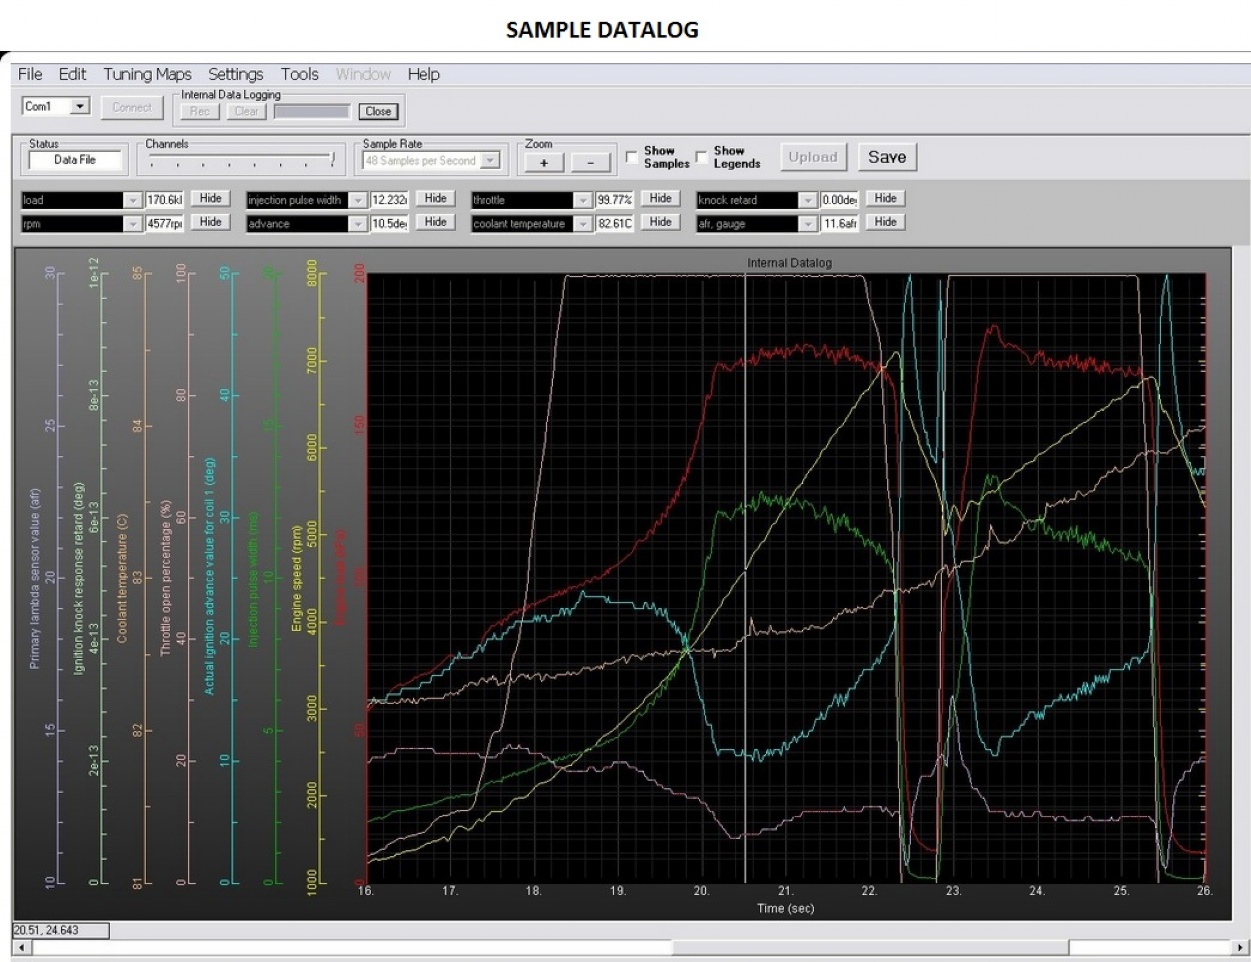Screen dimensions: 1251x962
Task: Click the Internal Datalog chart title
Action: 789,263
